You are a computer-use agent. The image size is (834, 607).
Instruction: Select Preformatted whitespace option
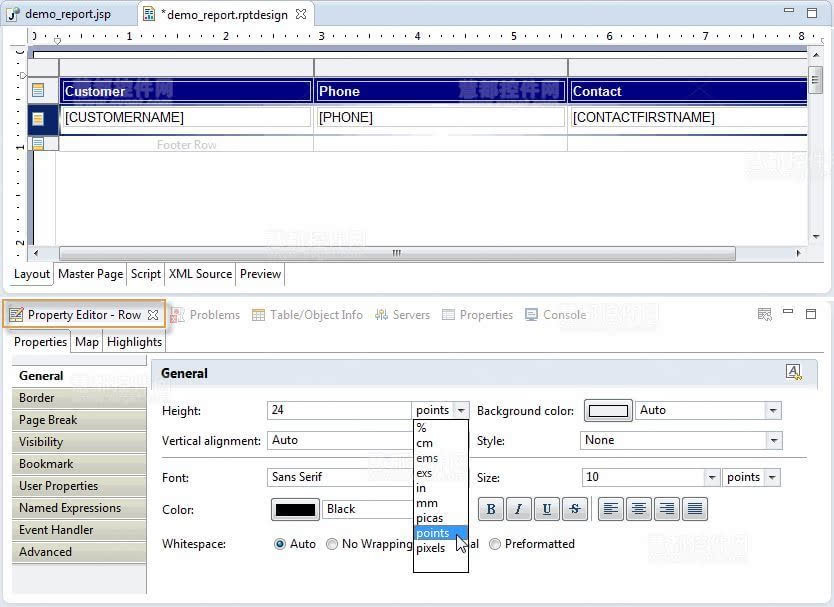click(495, 544)
